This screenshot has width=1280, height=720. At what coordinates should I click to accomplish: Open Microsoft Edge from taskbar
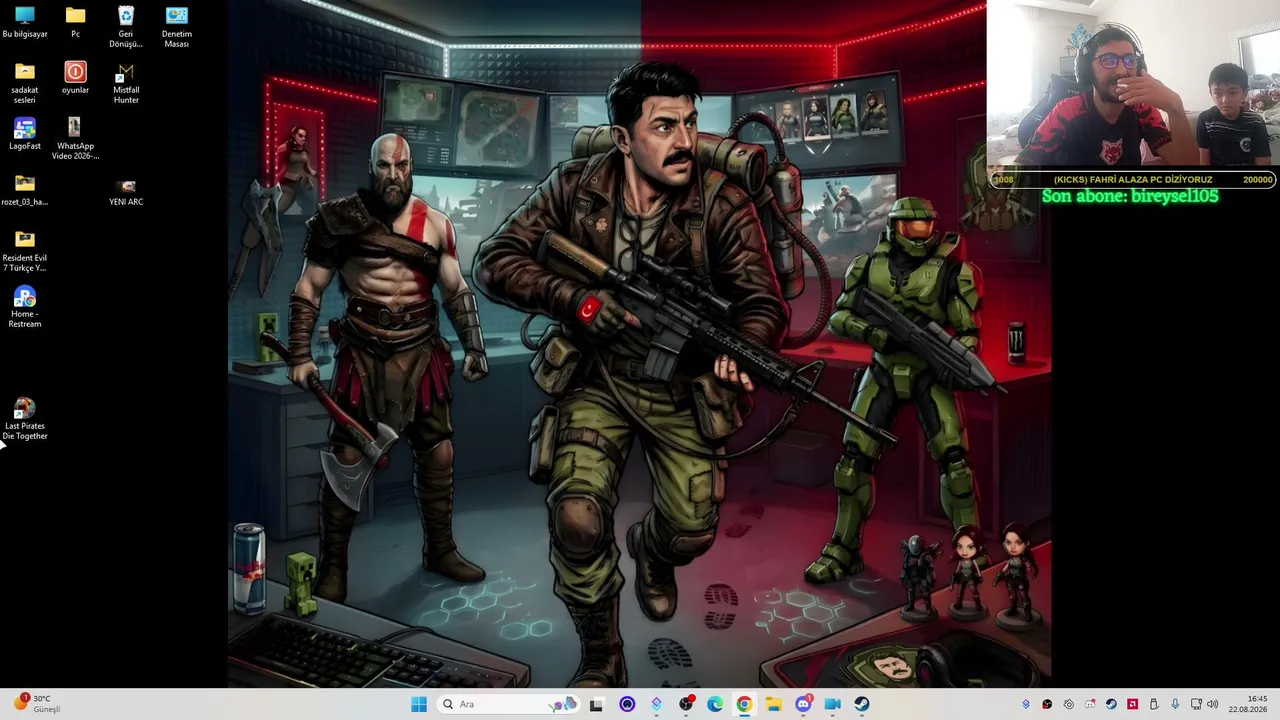pos(715,704)
